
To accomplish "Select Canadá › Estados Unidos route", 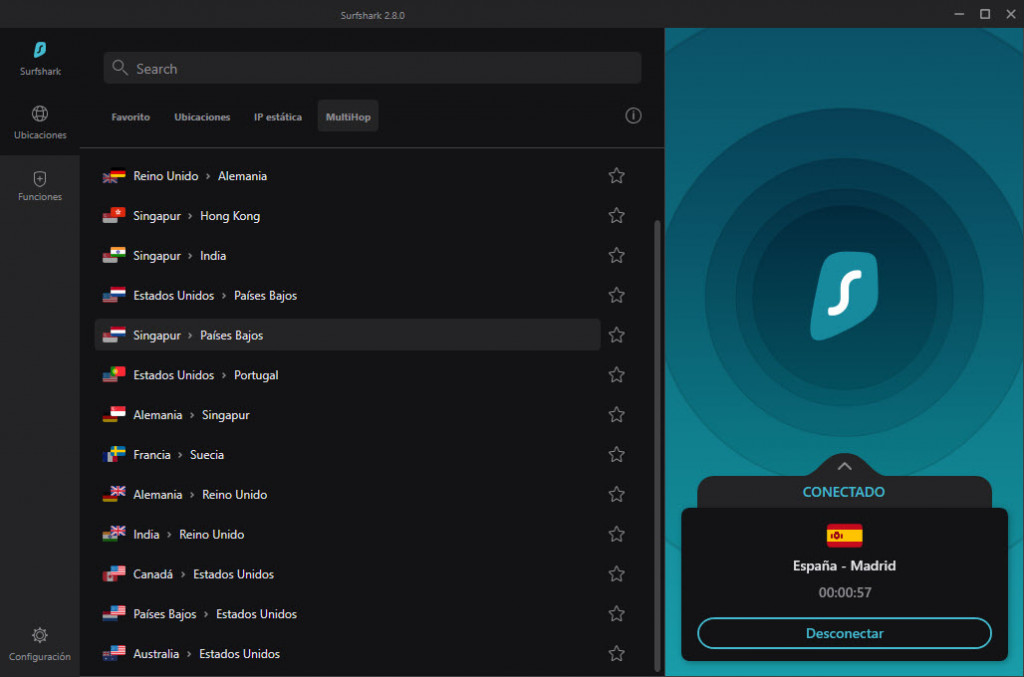I will click(347, 574).
